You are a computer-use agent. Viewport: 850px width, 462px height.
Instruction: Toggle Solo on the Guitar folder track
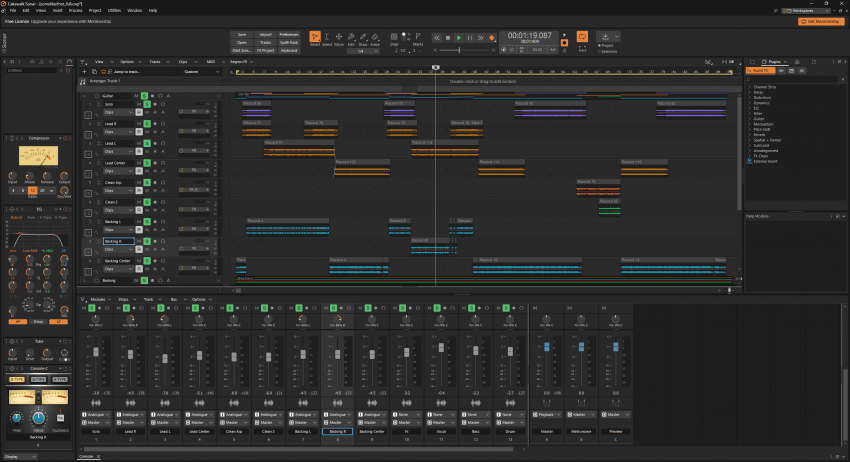[144, 96]
